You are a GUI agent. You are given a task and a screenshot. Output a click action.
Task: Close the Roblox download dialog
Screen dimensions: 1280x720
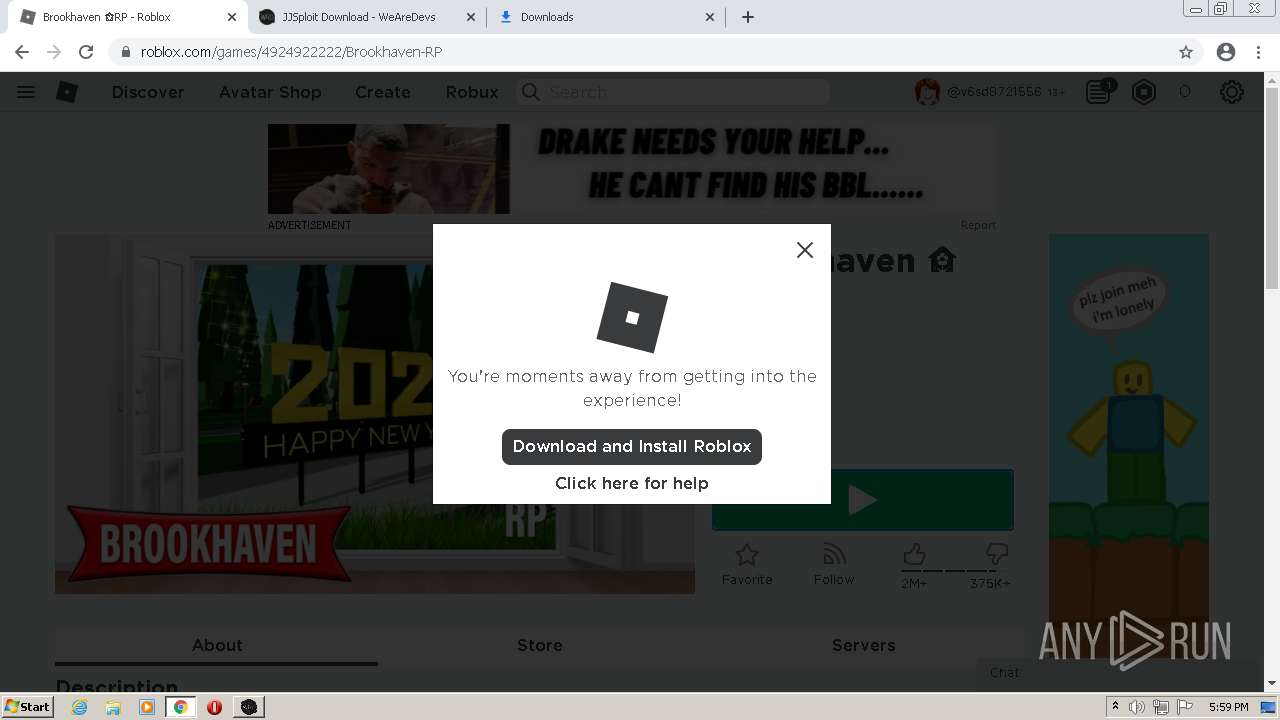[804, 250]
